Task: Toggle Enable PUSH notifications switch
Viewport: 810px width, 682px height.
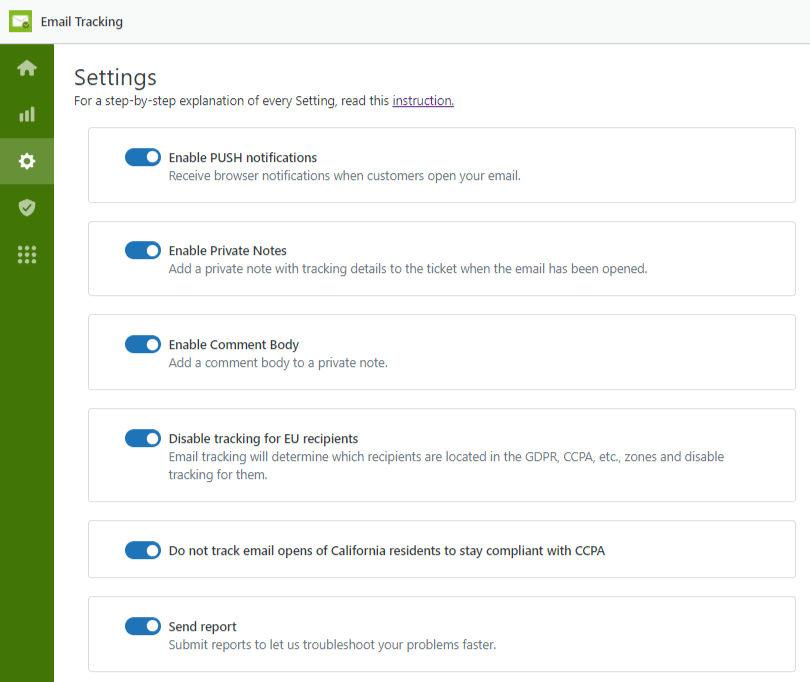Action: click(143, 157)
